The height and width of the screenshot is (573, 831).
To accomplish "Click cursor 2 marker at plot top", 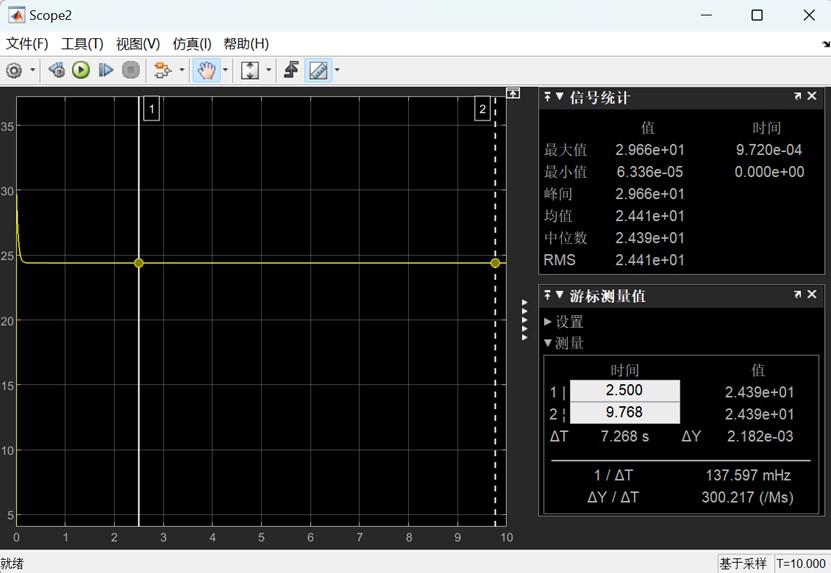I will click(483, 109).
